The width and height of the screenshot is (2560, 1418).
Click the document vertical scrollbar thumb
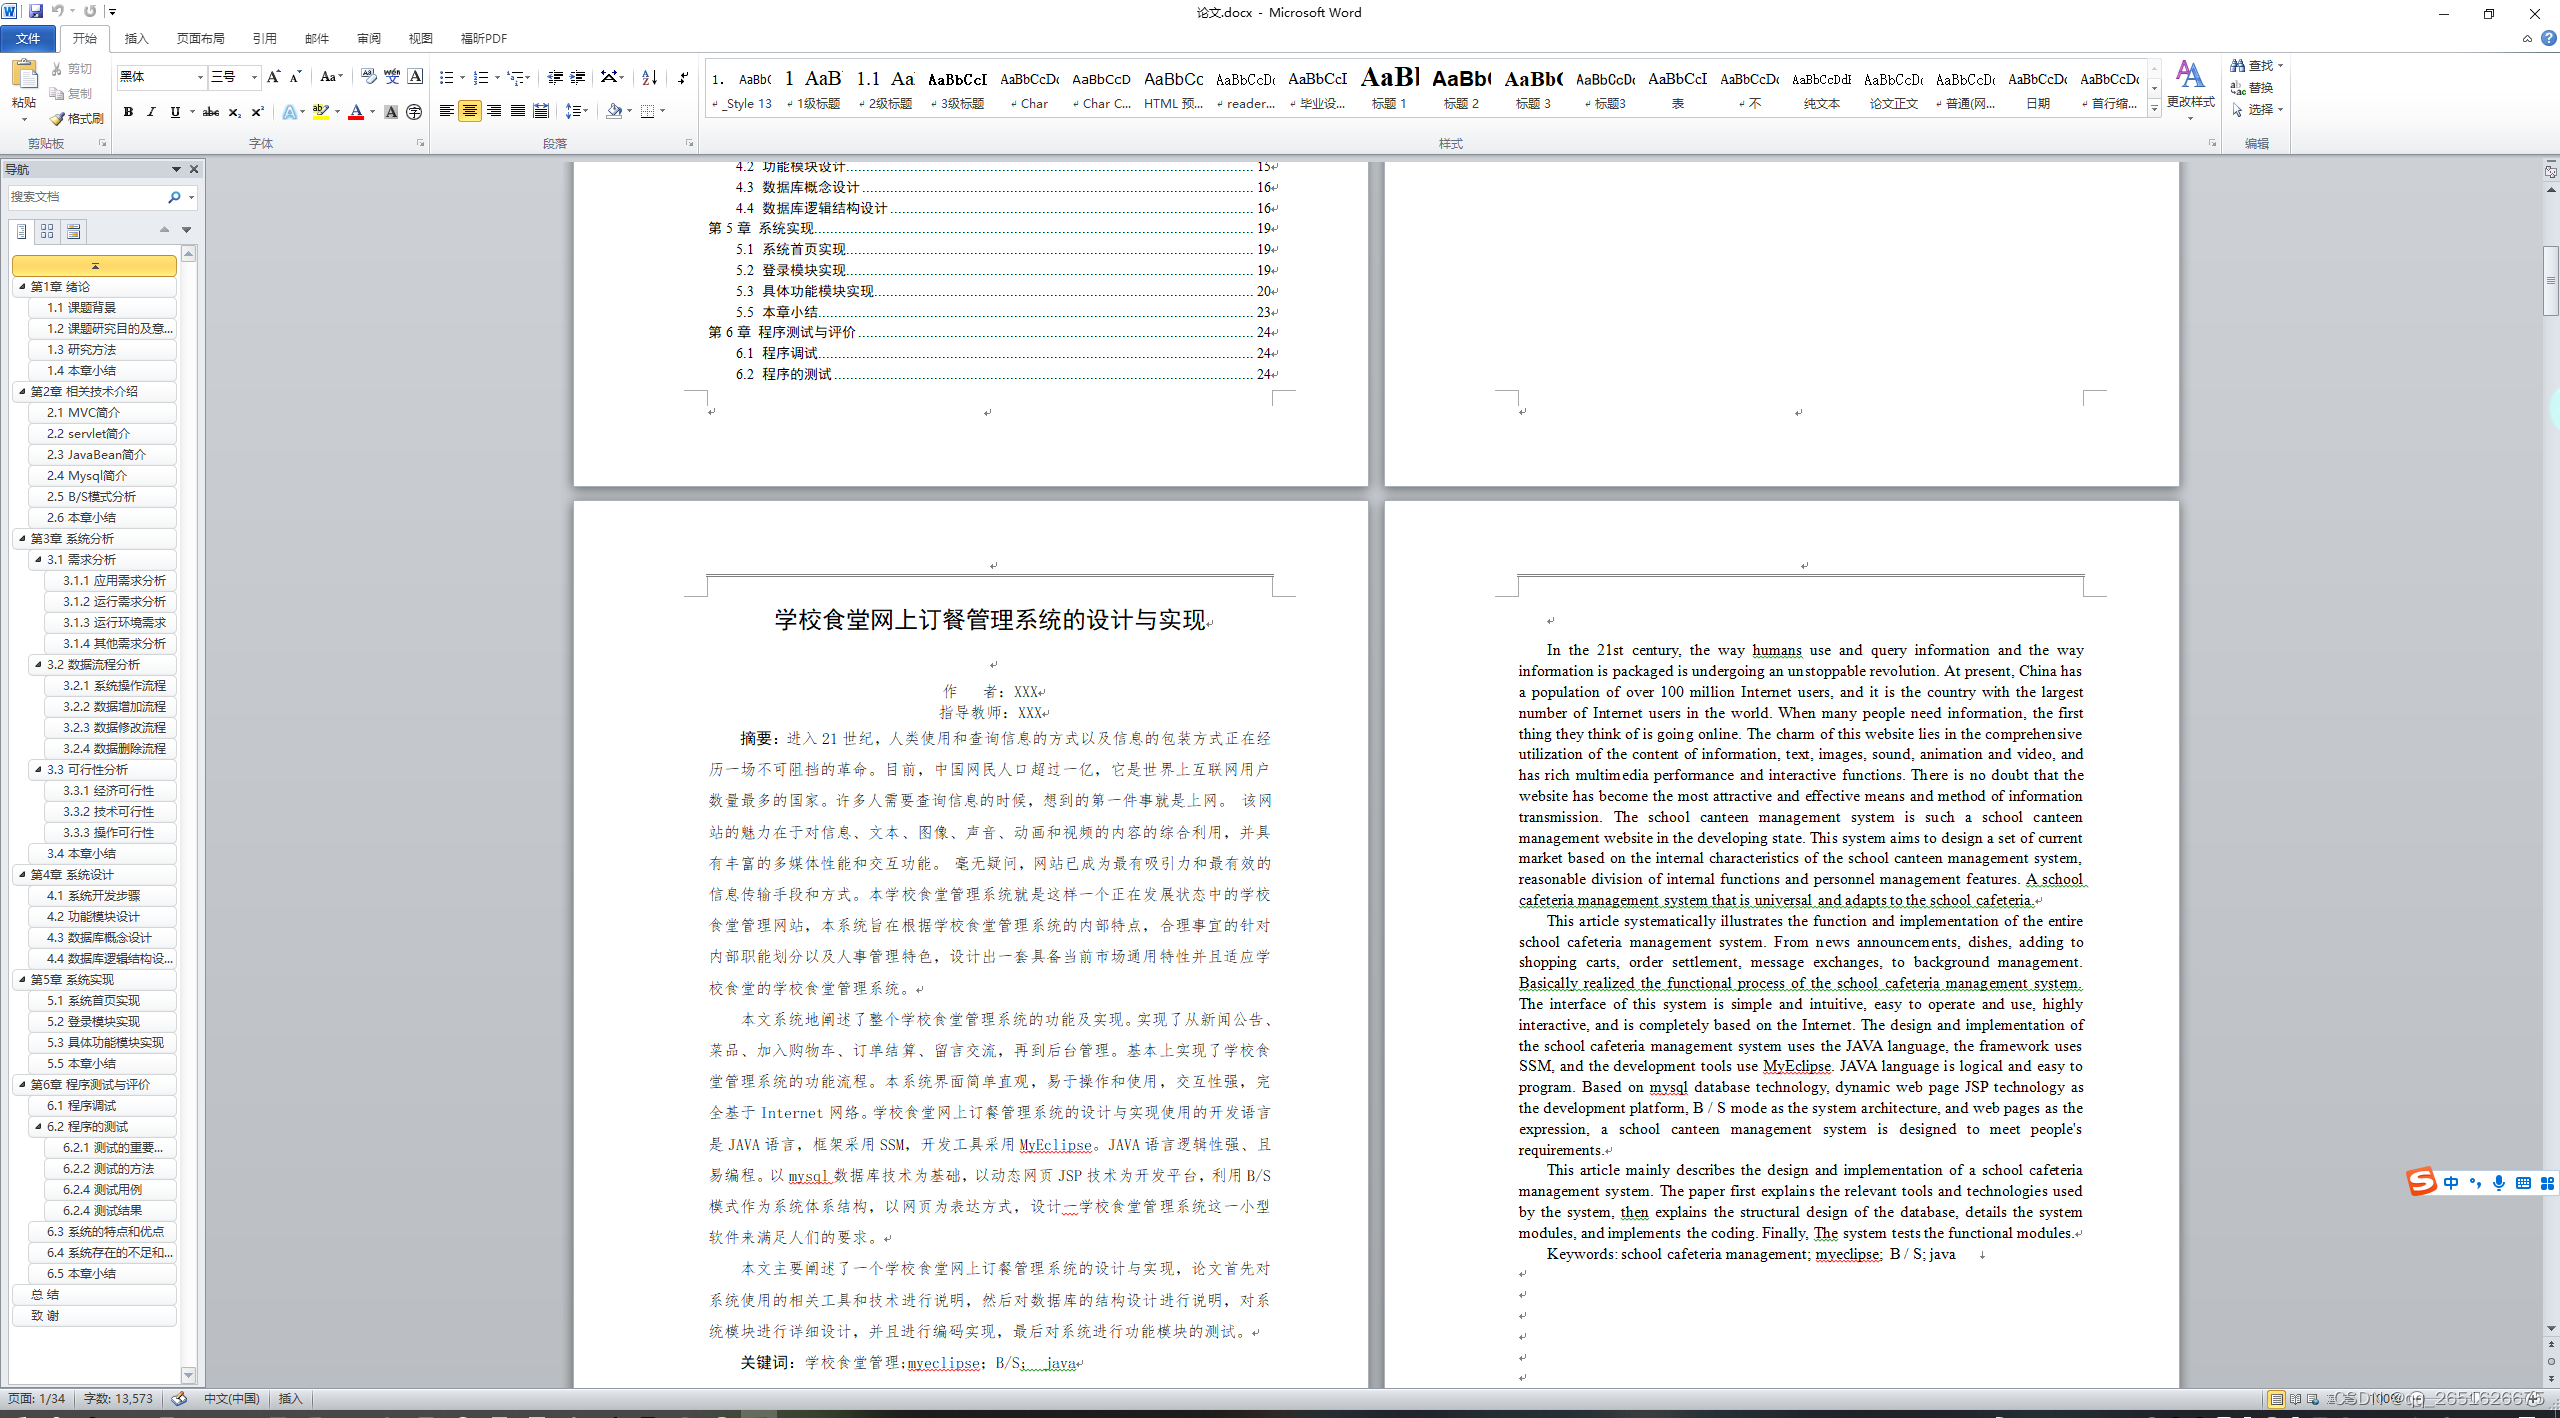pyautogui.click(x=2551, y=280)
